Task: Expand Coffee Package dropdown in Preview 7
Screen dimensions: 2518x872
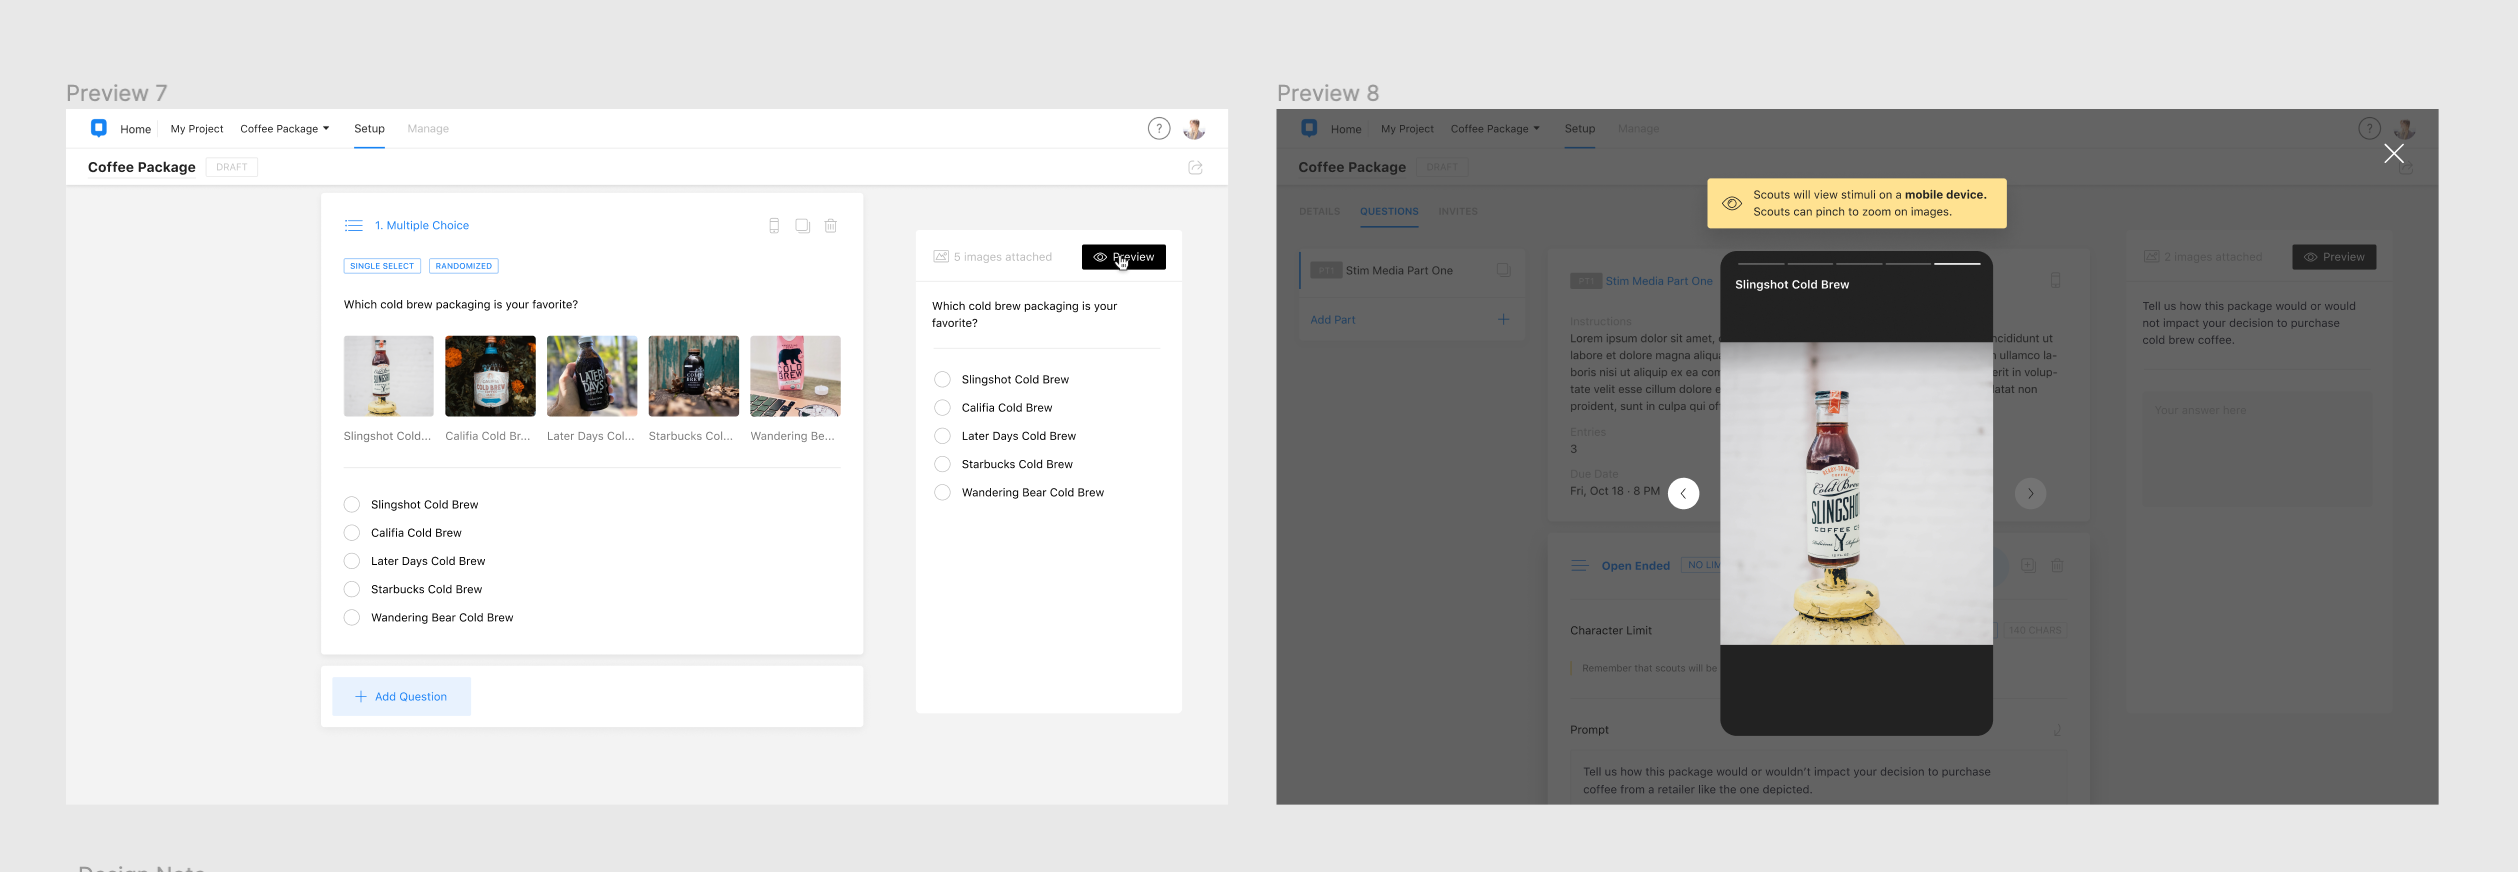Action: pyautogui.click(x=284, y=129)
